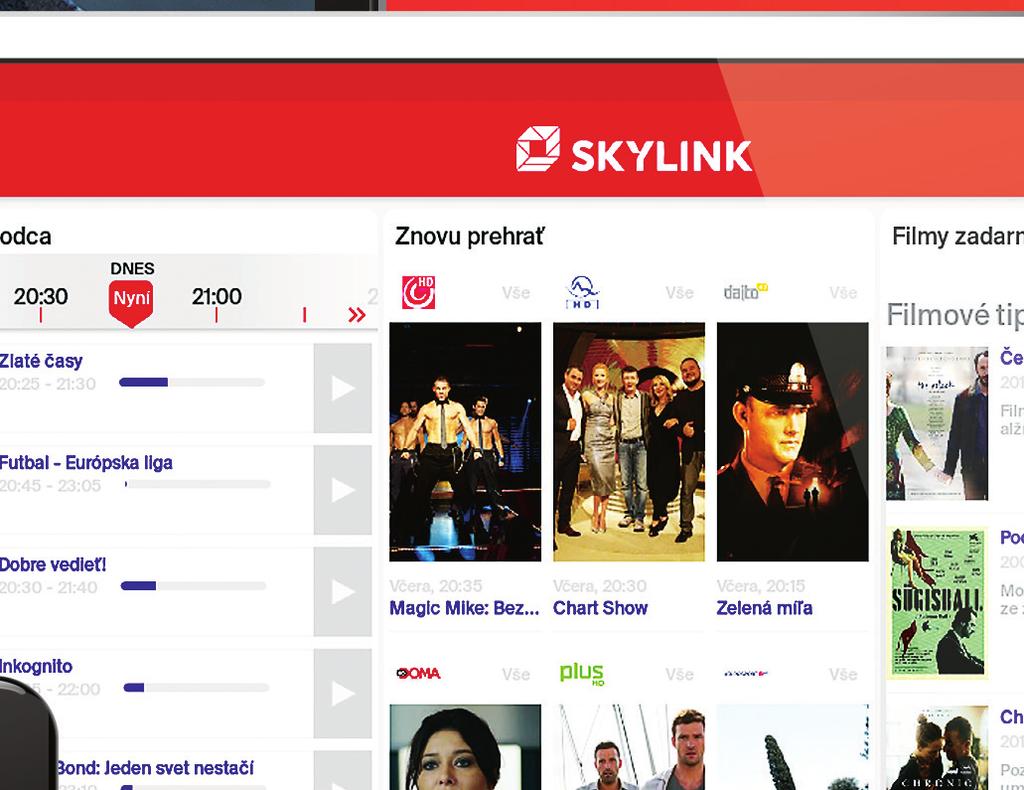Open the channel logo right of Plus HD
The image size is (1024, 790).
[x=746, y=673]
